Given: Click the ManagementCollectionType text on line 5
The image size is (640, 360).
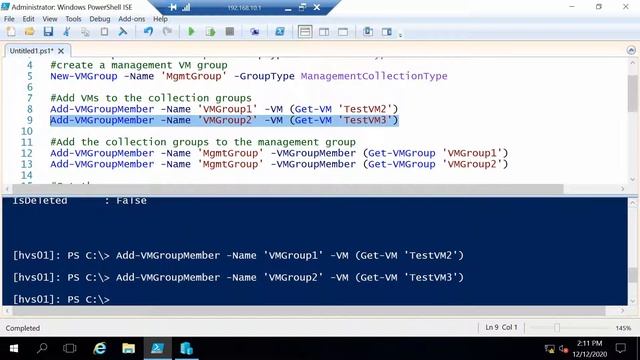Looking at the screenshot, I should [x=374, y=76].
